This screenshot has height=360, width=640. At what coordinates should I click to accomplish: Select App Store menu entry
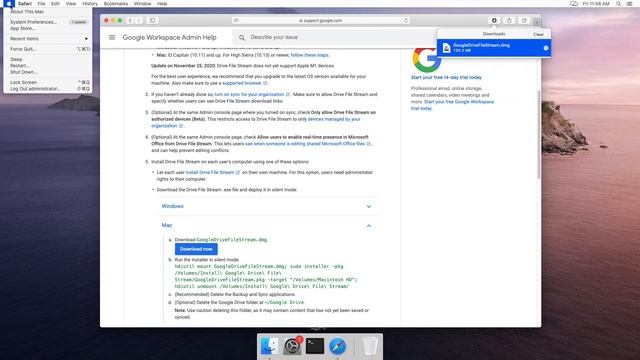48,29
